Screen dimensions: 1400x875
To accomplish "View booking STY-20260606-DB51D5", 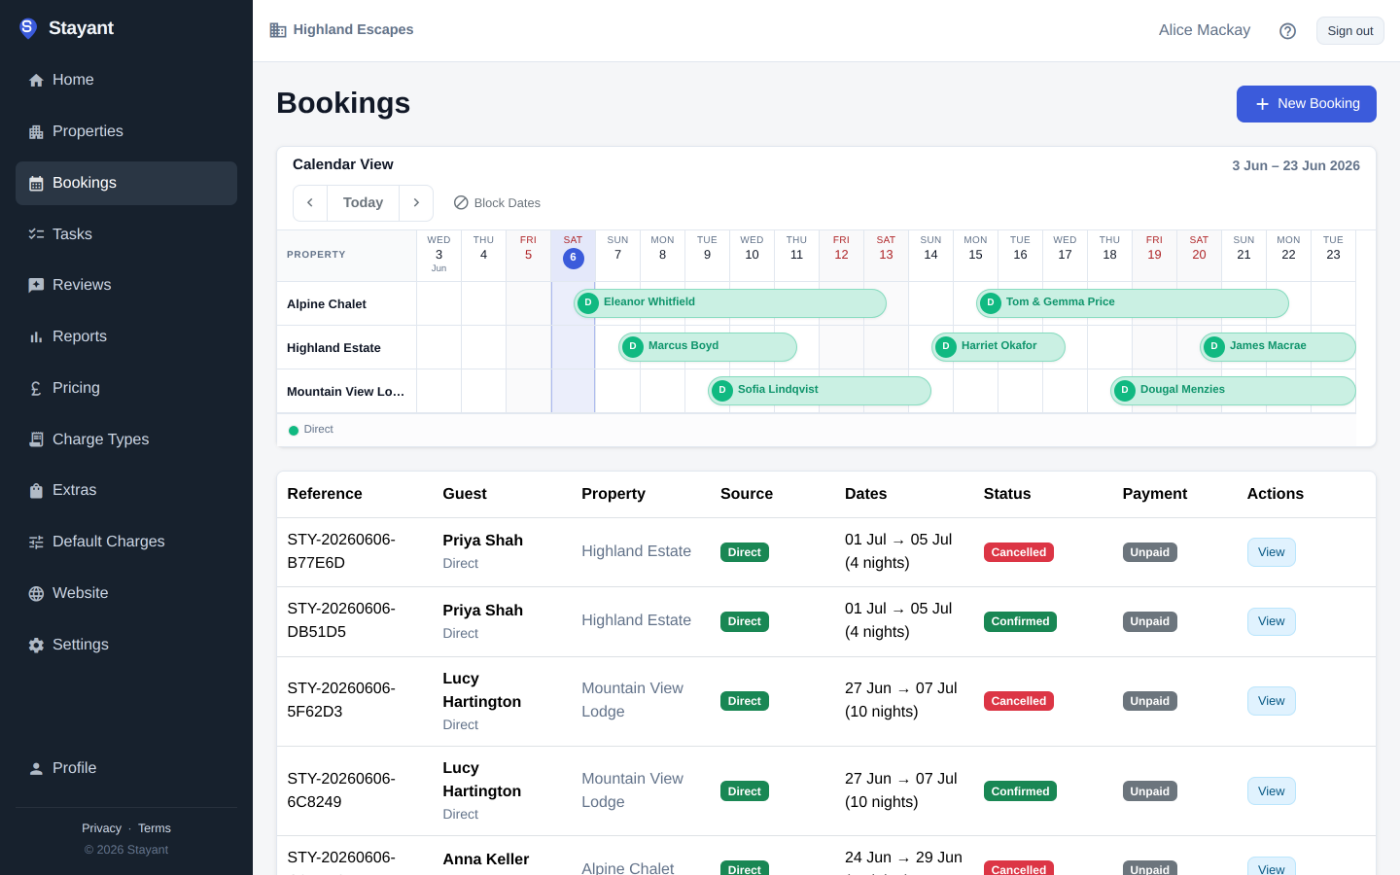I will point(1271,622).
